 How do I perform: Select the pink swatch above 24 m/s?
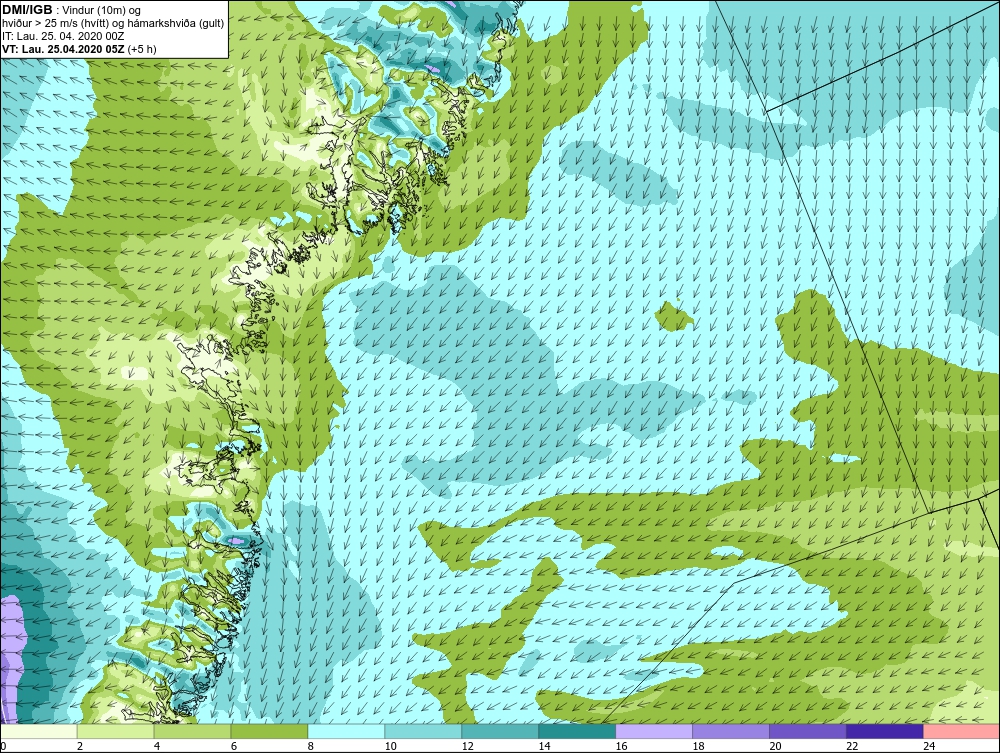point(961,731)
